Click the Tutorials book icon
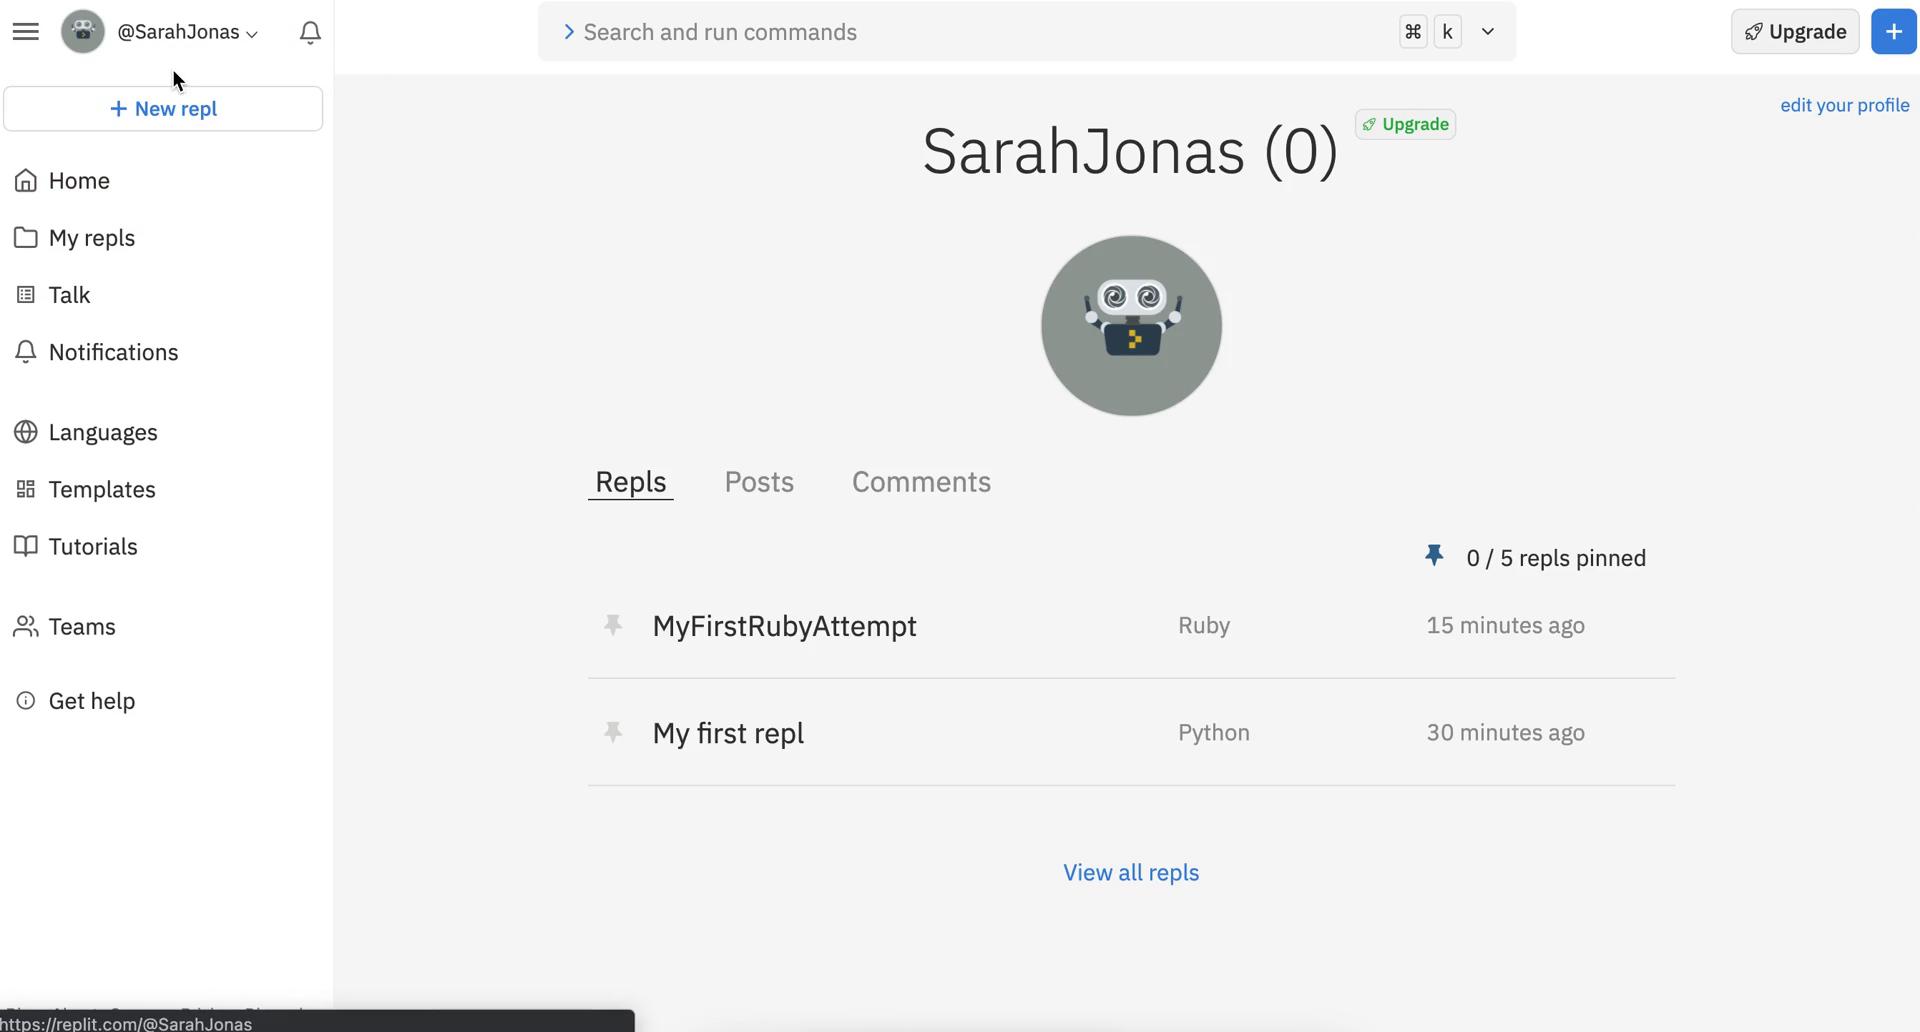 [x=26, y=546]
